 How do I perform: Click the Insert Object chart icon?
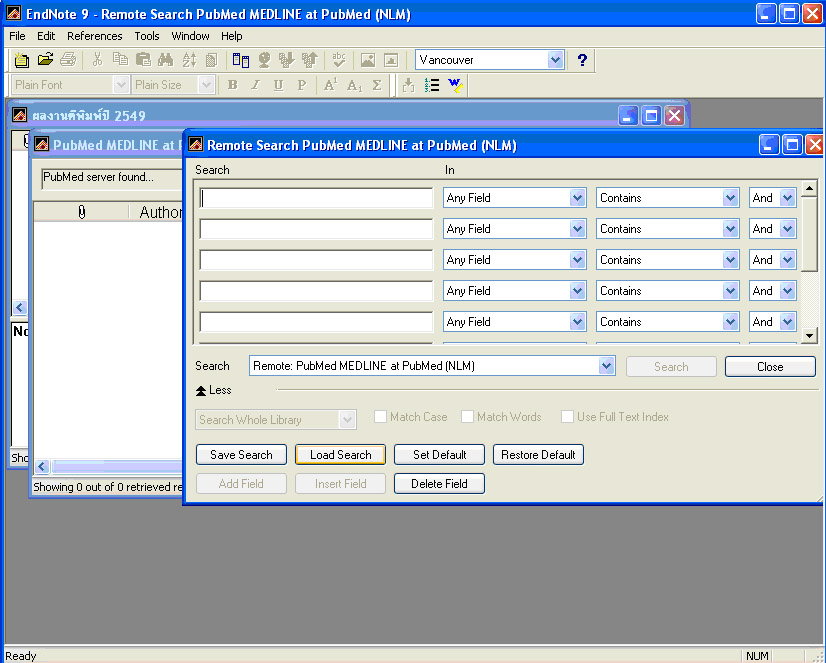click(391, 60)
